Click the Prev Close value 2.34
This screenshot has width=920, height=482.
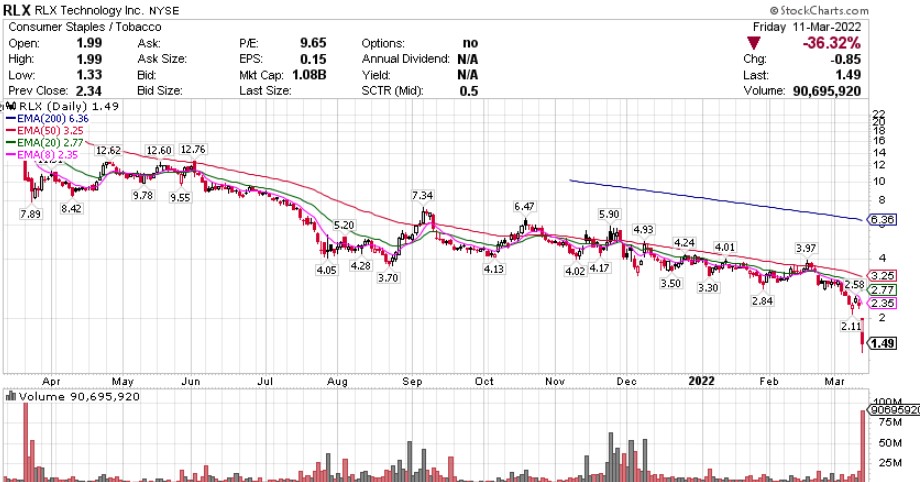tap(89, 91)
